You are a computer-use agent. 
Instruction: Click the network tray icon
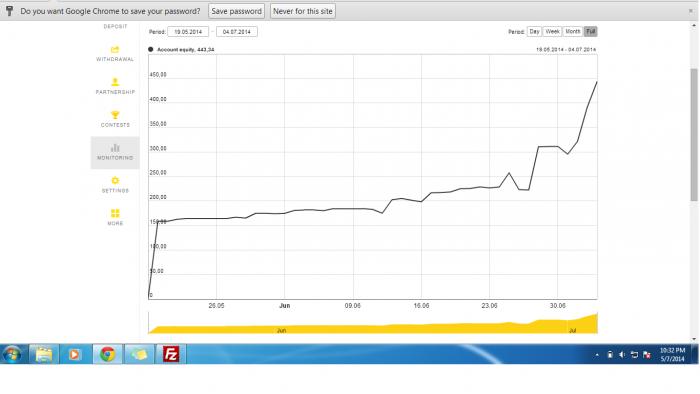(x=634, y=355)
